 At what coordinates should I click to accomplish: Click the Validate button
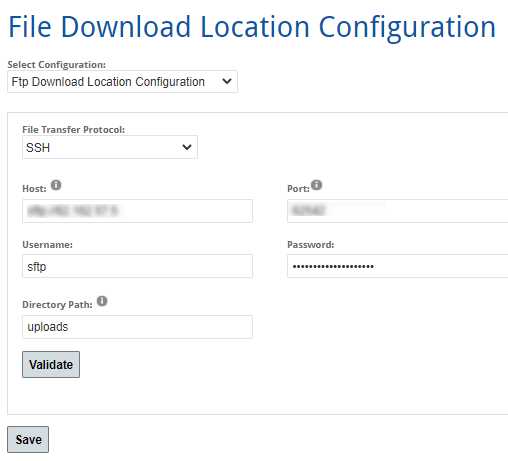coord(51,364)
